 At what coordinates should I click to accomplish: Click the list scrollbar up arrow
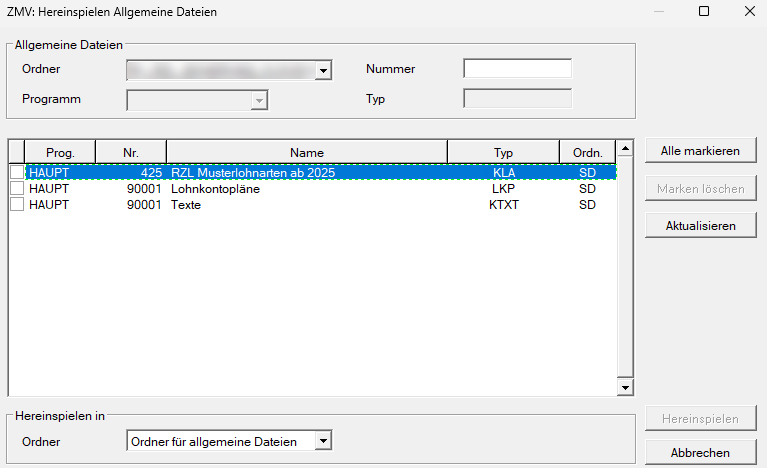tap(626, 149)
